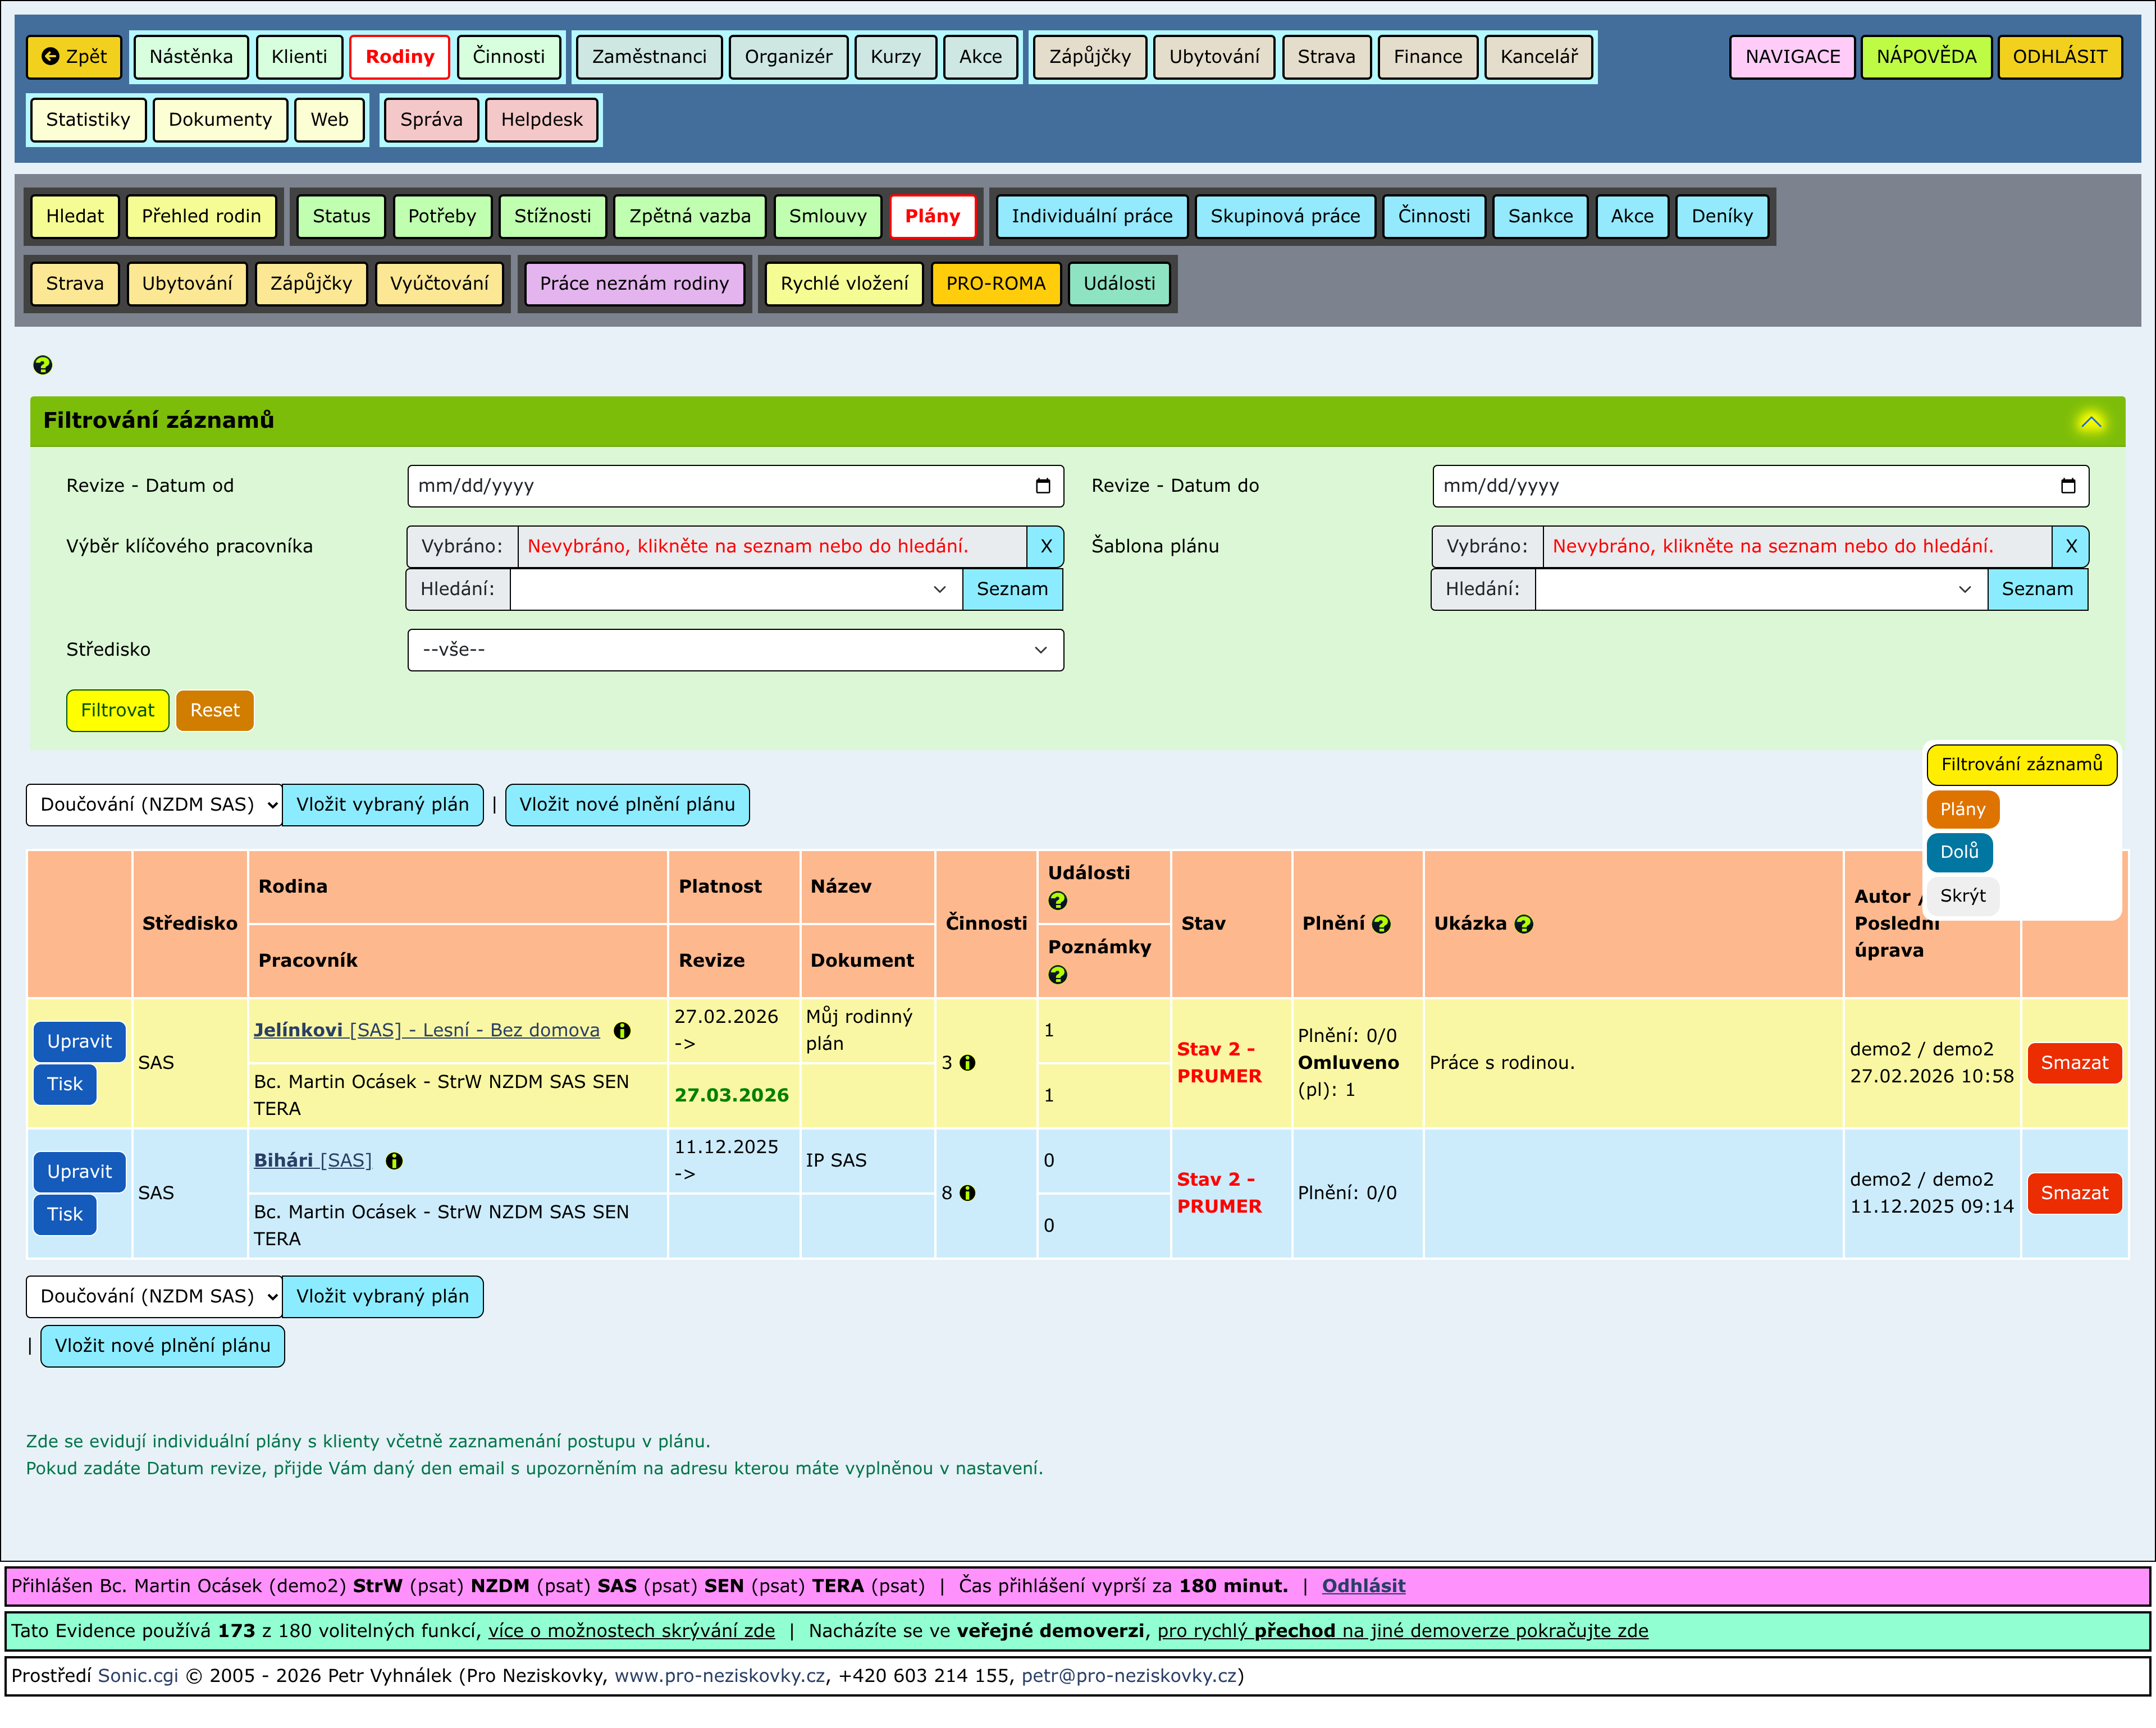Click the green help icon above the filter panel

[x=42, y=365]
